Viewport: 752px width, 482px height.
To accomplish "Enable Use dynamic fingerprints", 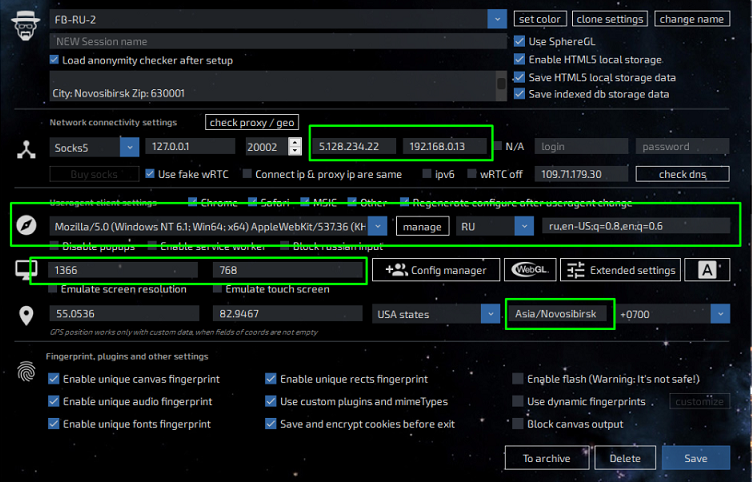I will tap(517, 401).
